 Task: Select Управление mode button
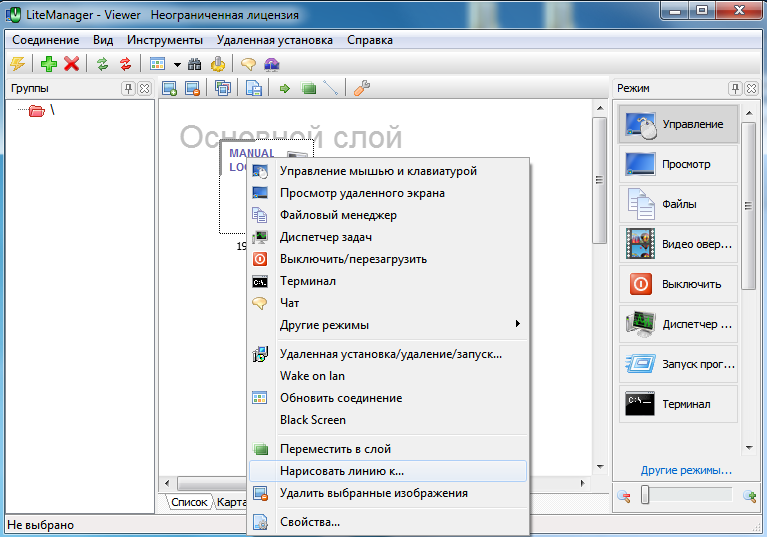678,124
